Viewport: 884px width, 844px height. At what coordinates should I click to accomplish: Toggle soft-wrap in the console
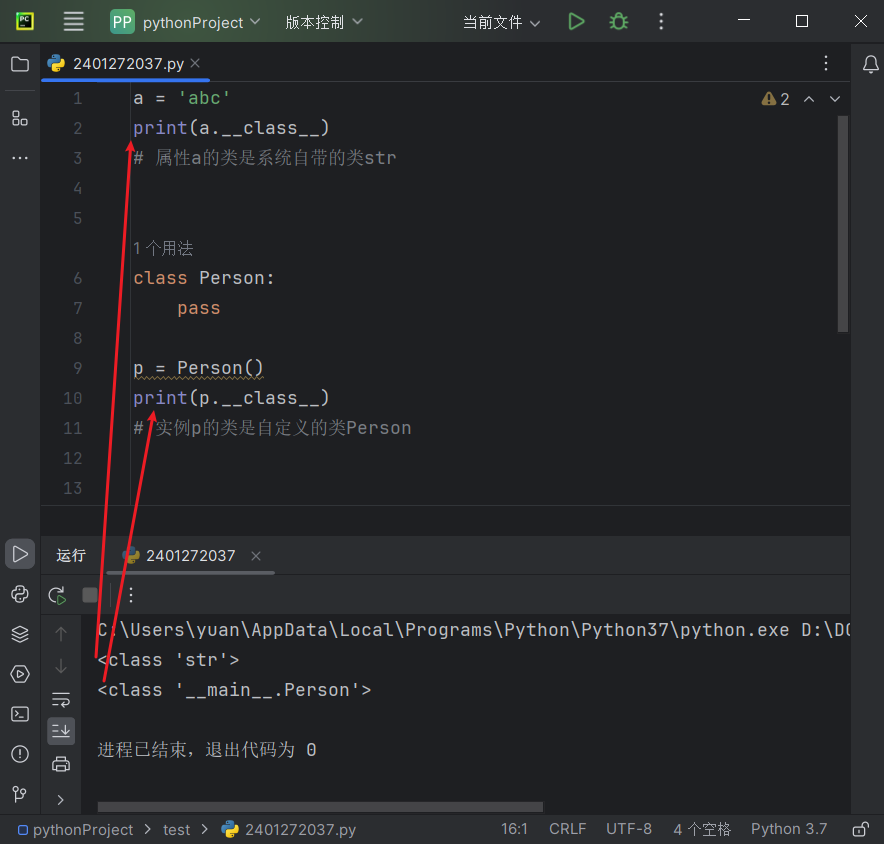tap(61, 699)
